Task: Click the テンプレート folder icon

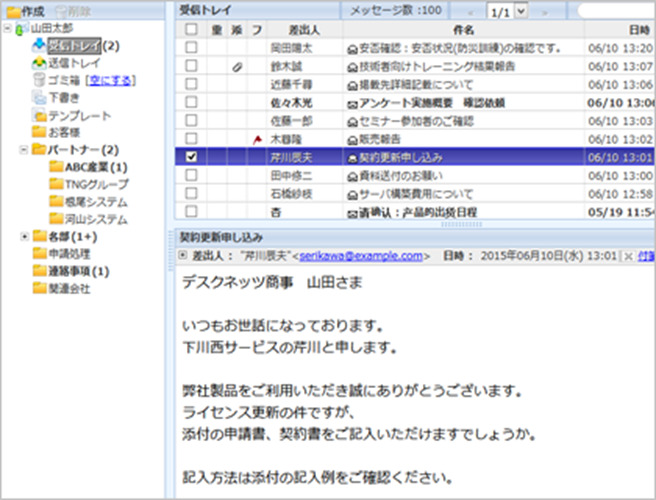Action: 37,115
